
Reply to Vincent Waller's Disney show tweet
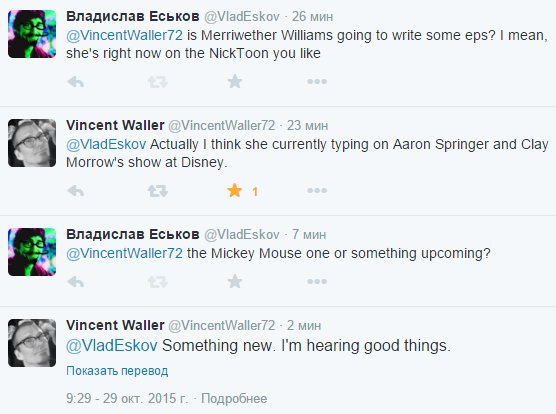click(76, 191)
